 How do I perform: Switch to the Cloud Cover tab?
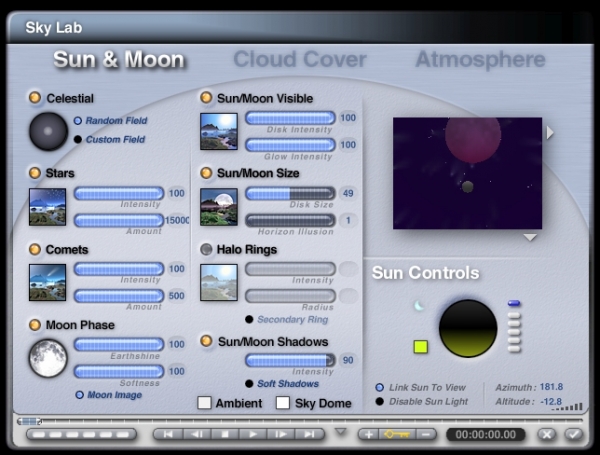[300, 59]
